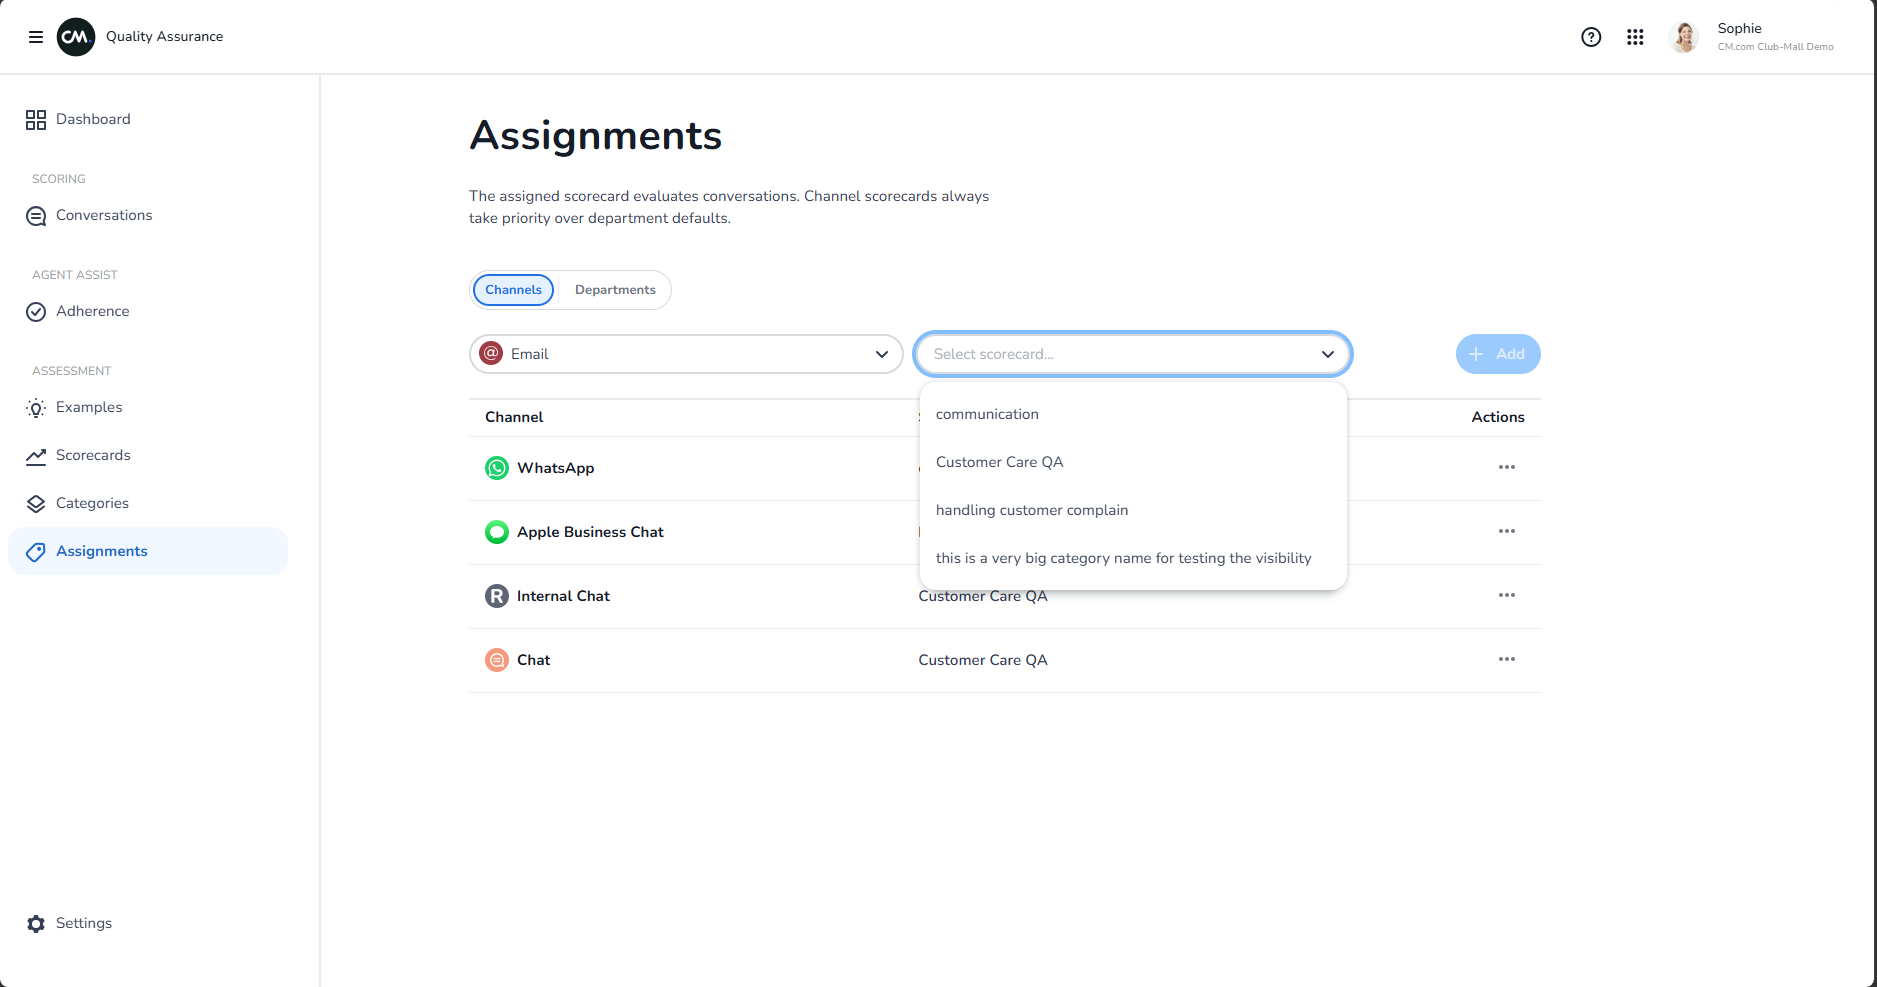Expand the Email channel dropdown

coord(686,354)
